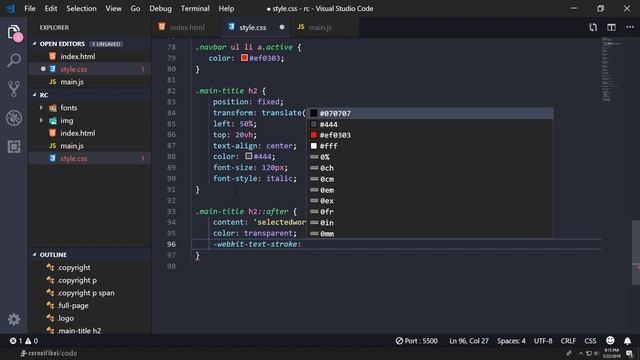Screen dimensions: 640x360
Task: Click the red swatch on line 79
Action: click(244, 58)
